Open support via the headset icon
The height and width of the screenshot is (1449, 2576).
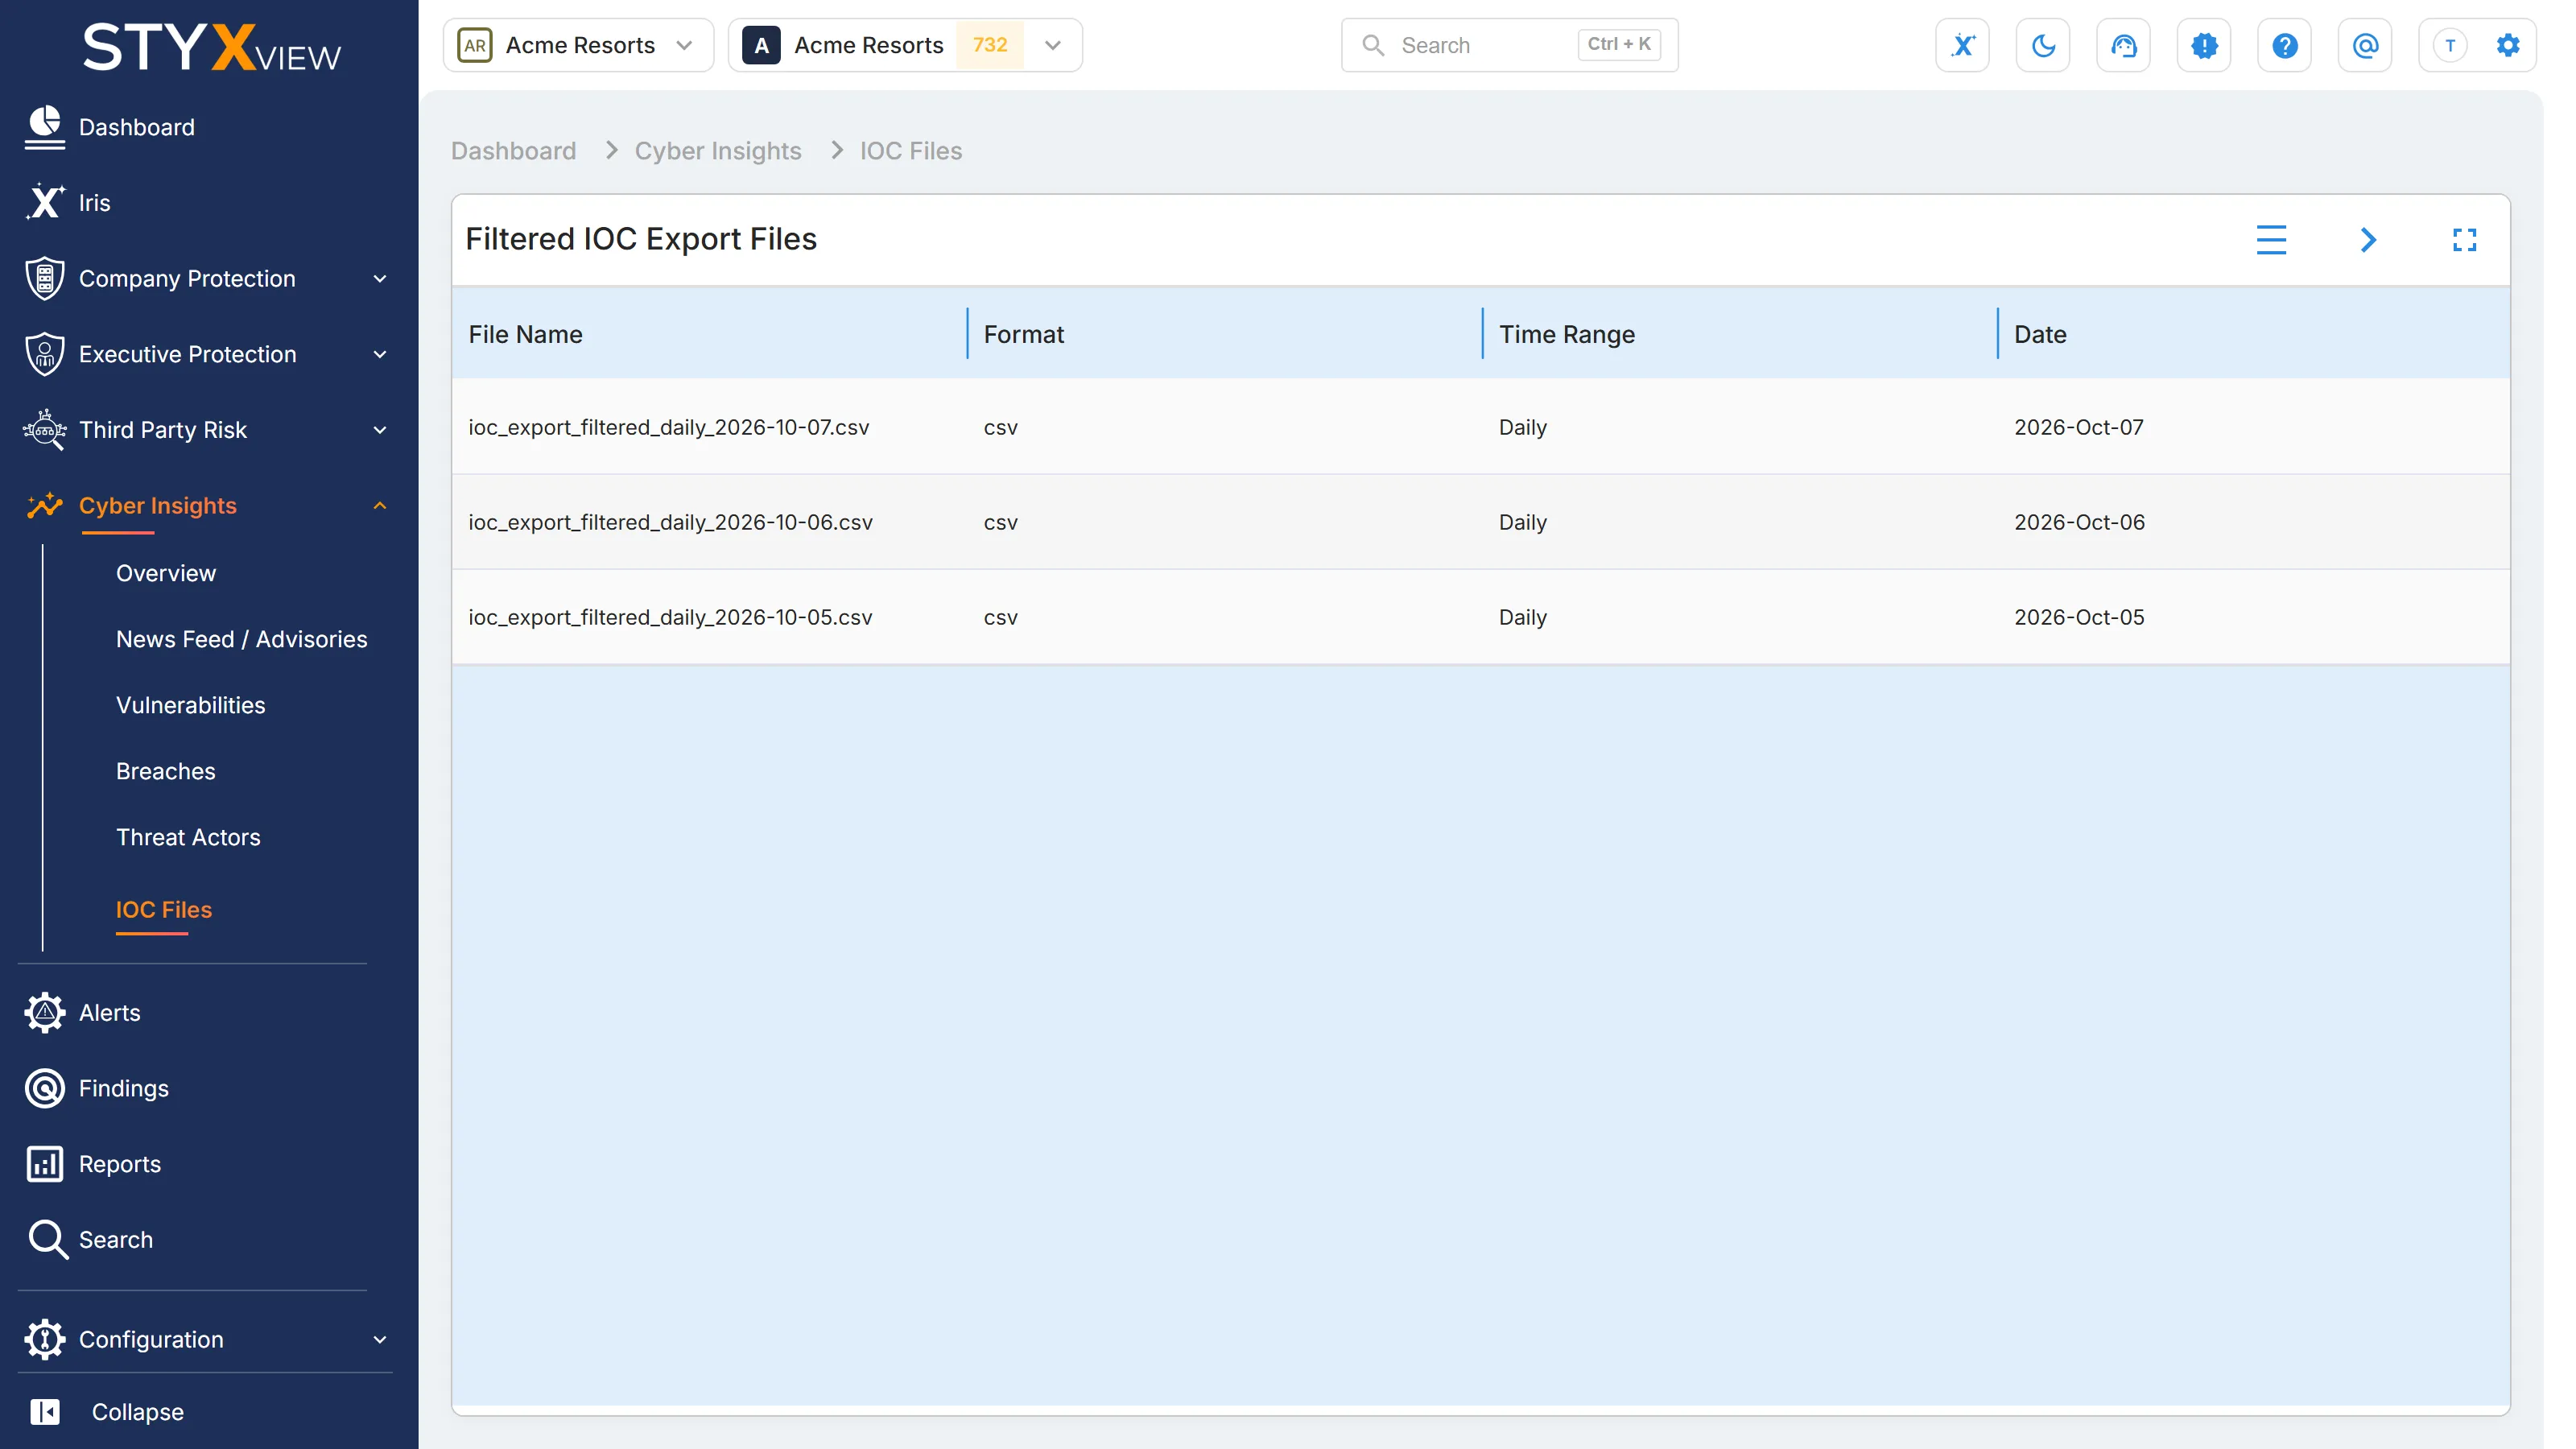2124,45
